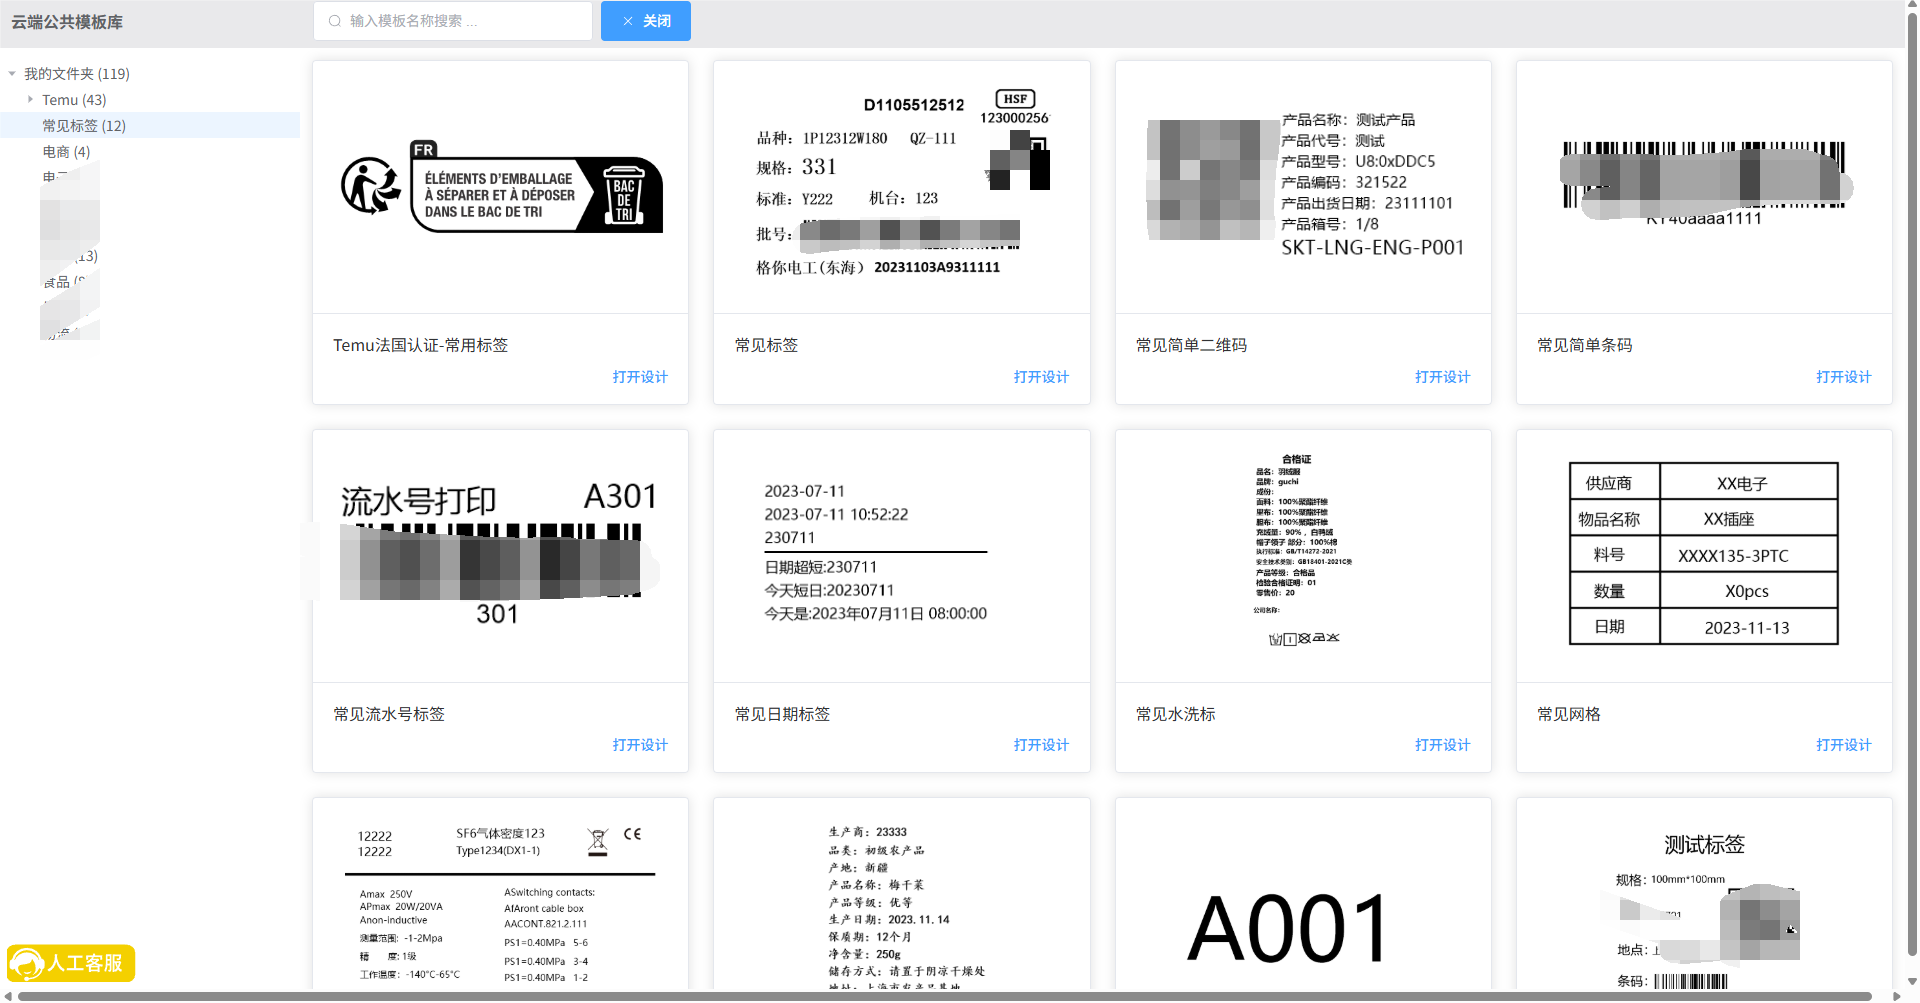Select 电商 (4) folder
The width and height of the screenshot is (1920, 1003).
(x=66, y=152)
